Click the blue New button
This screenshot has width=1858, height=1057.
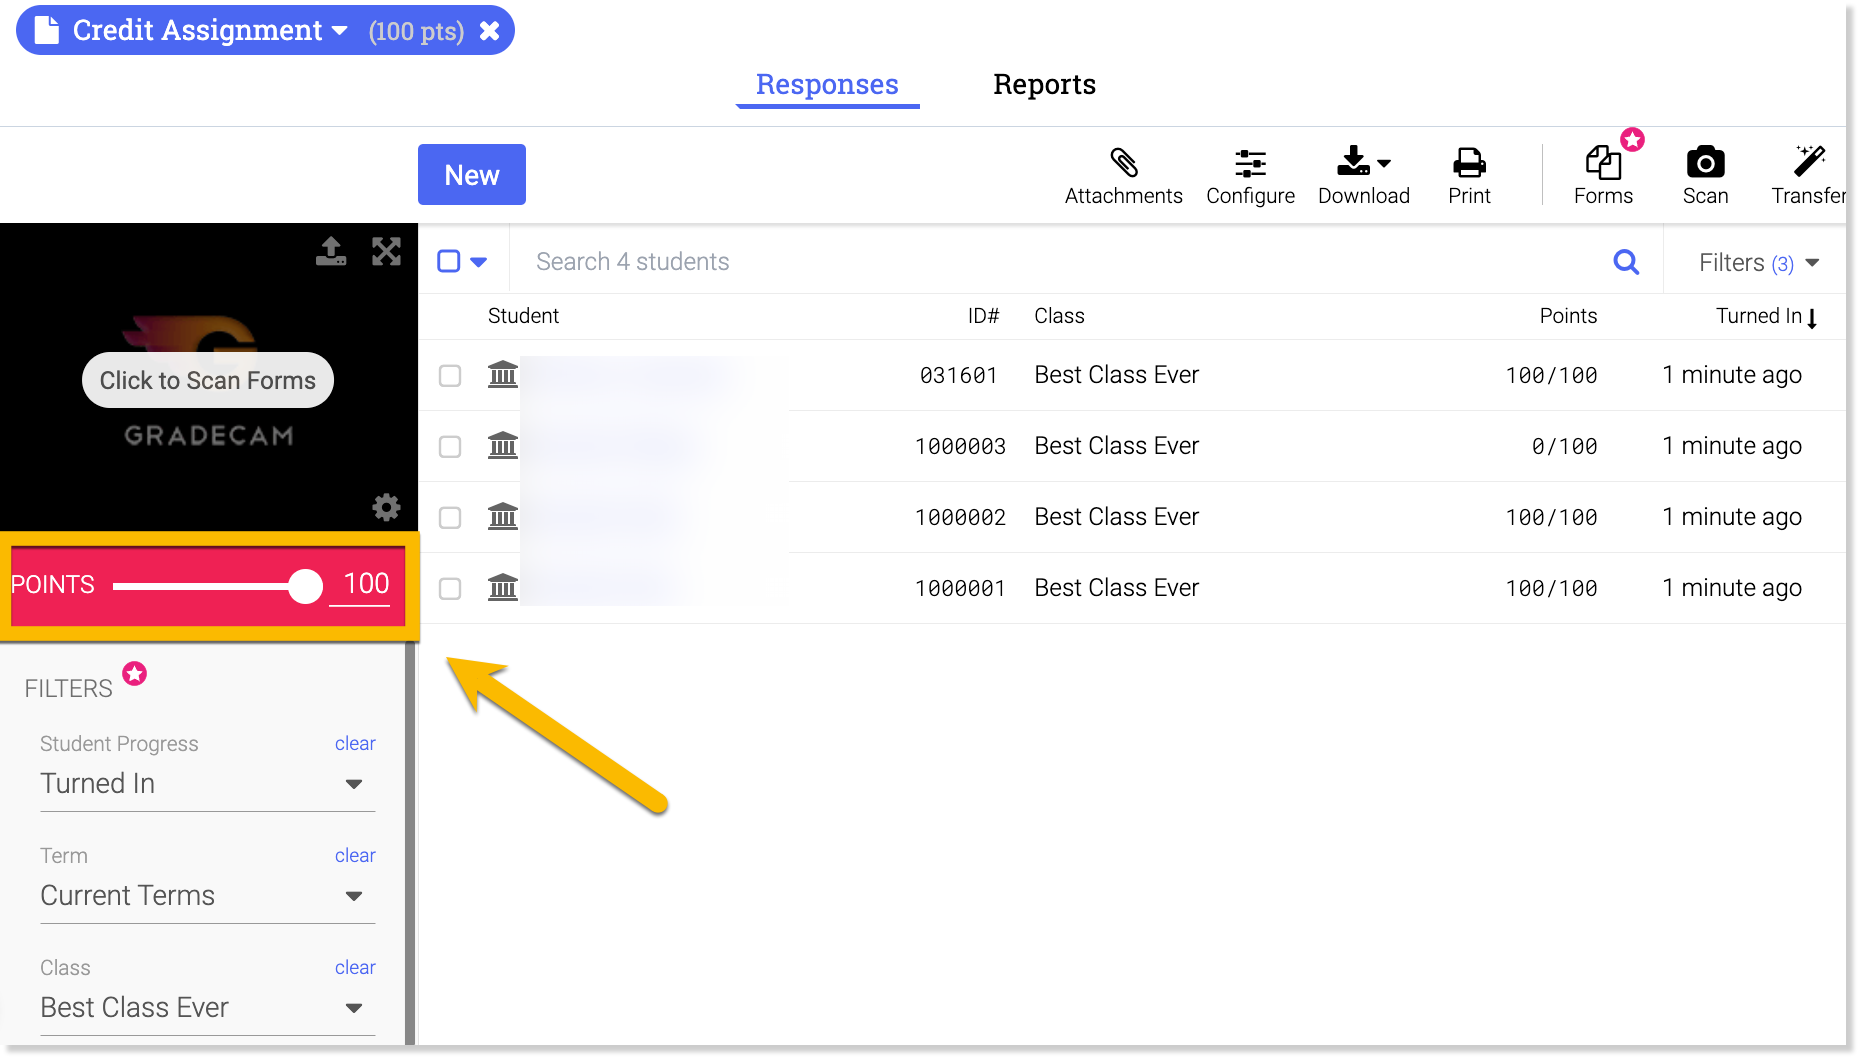(x=472, y=175)
